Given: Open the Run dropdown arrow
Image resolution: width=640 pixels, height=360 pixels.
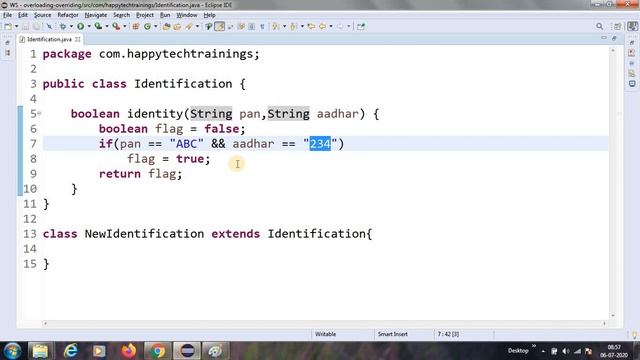Looking at the screenshot, I should click(89, 27).
